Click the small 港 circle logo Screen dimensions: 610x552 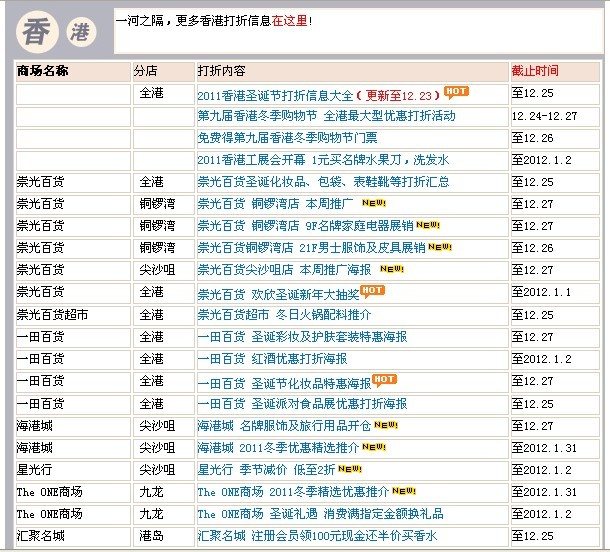pyautogui.click(x=81, y=32)
